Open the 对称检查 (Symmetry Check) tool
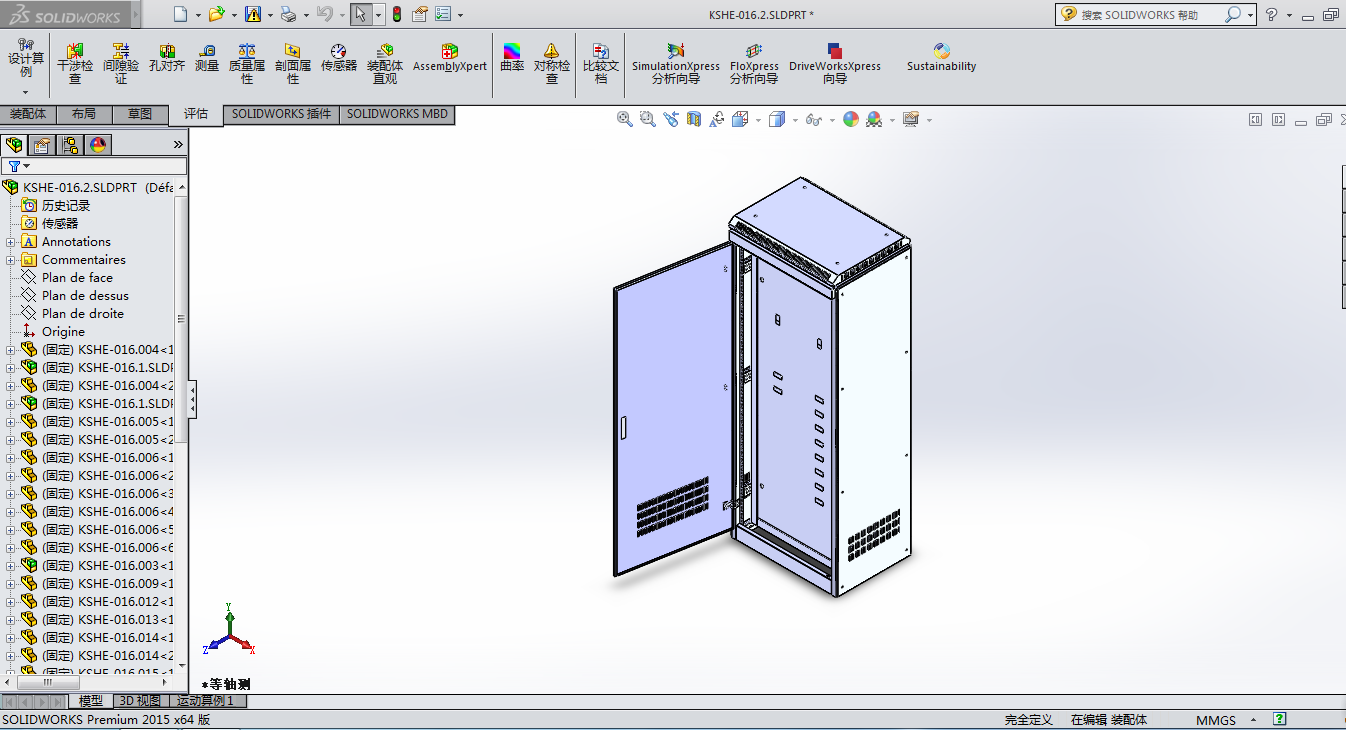Screen dimensions: 1346x730 pyautogui.click(x=550, y=60)
